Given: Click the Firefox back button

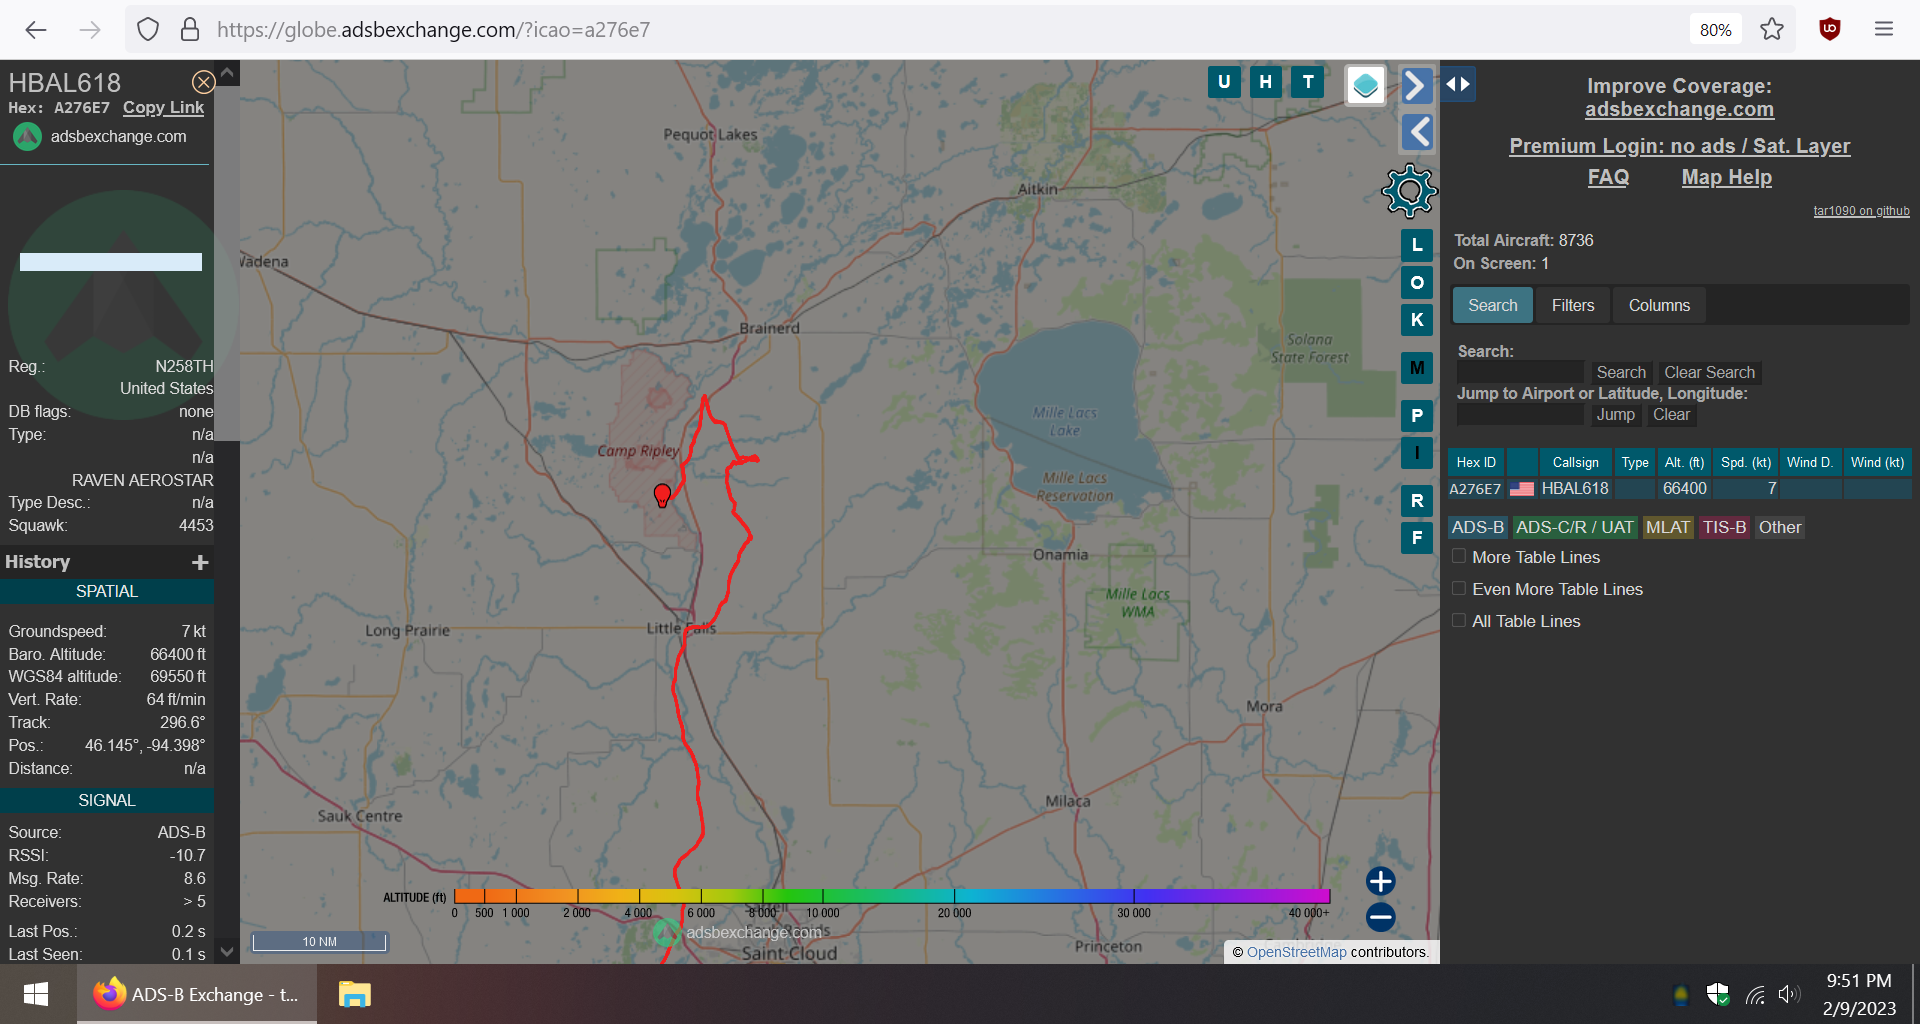Looking at the screenshot, I should click(x=36, y=30).
